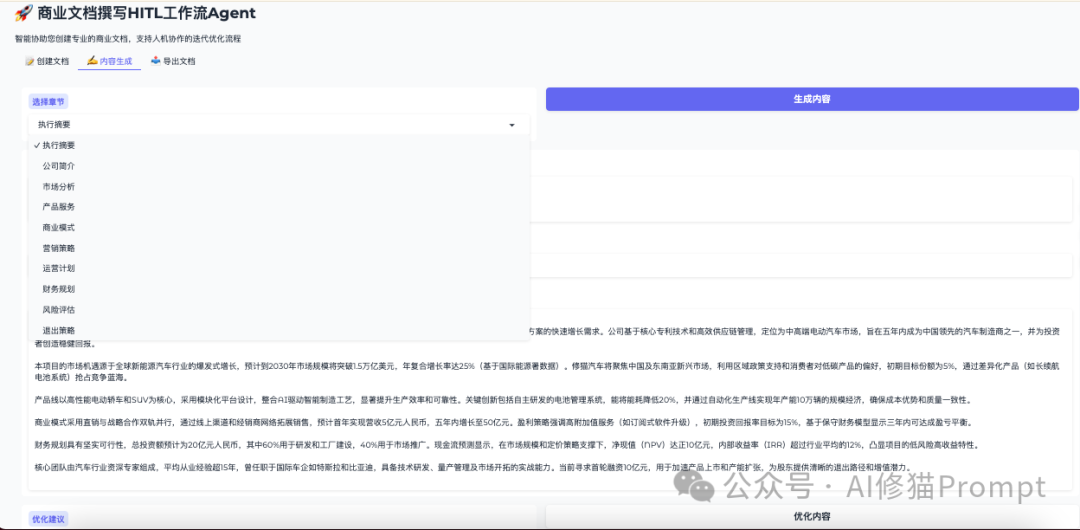
Task: Click the paragraph starting 本项目的市场机遇
Action: [548, 372]
